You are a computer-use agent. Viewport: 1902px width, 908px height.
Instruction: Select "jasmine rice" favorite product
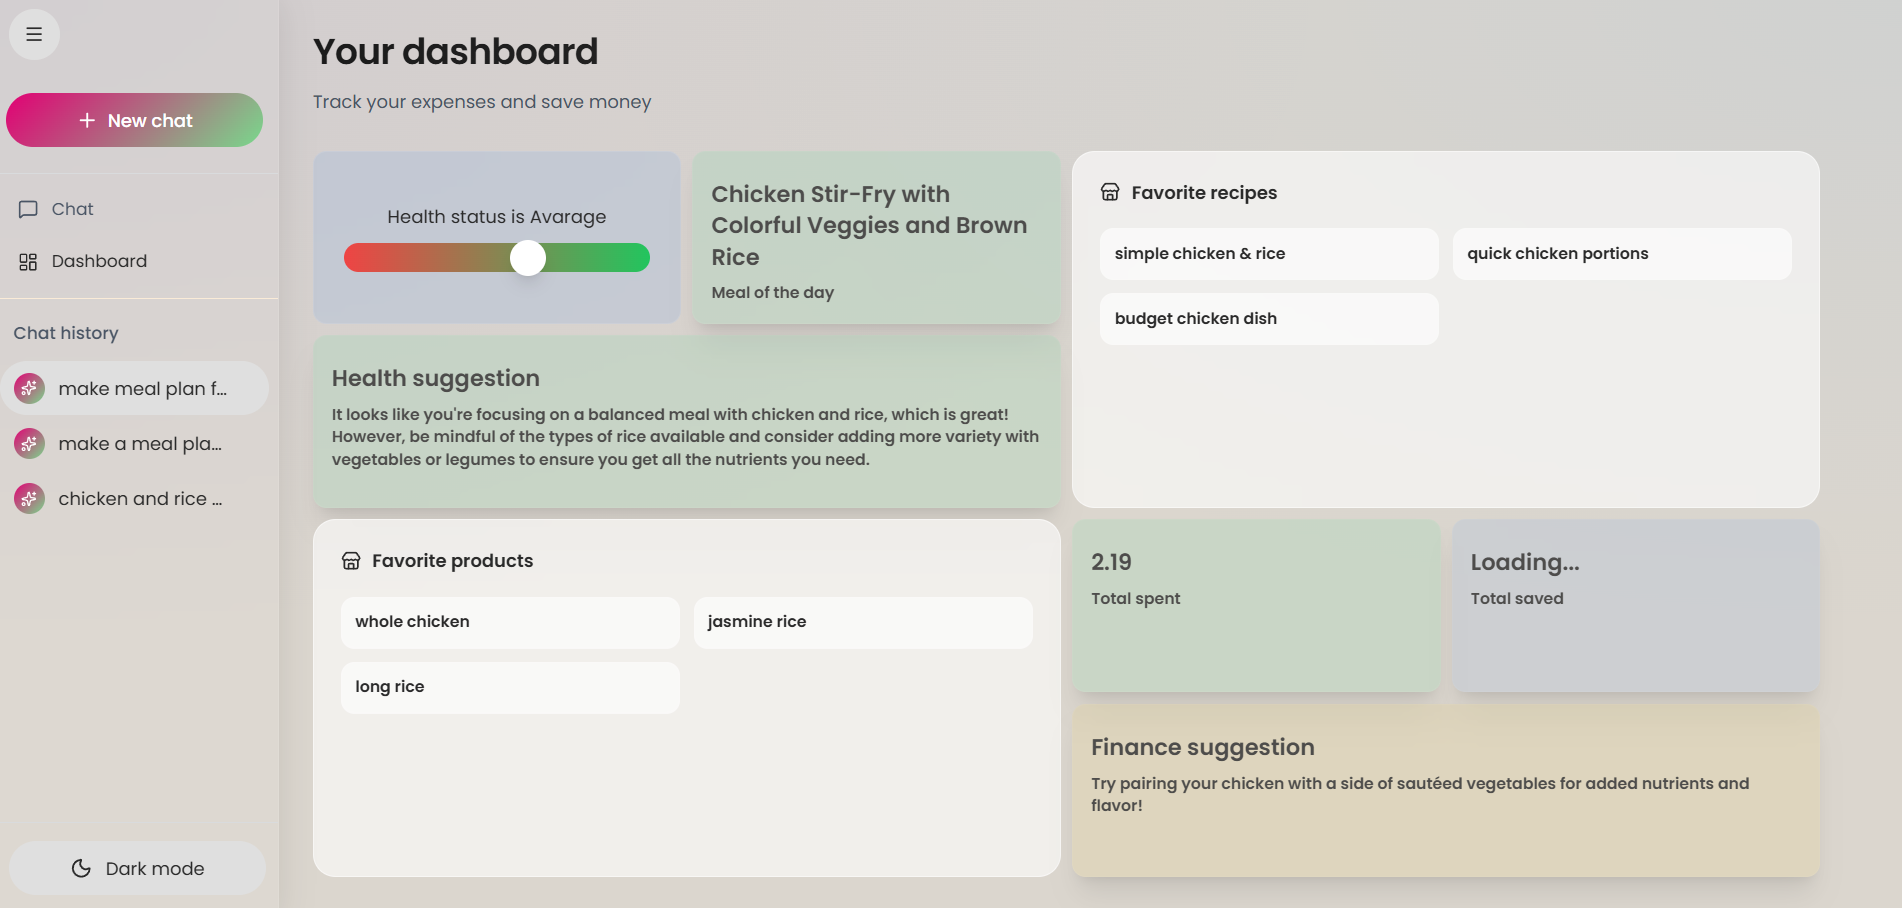click(x=863, y=622)
